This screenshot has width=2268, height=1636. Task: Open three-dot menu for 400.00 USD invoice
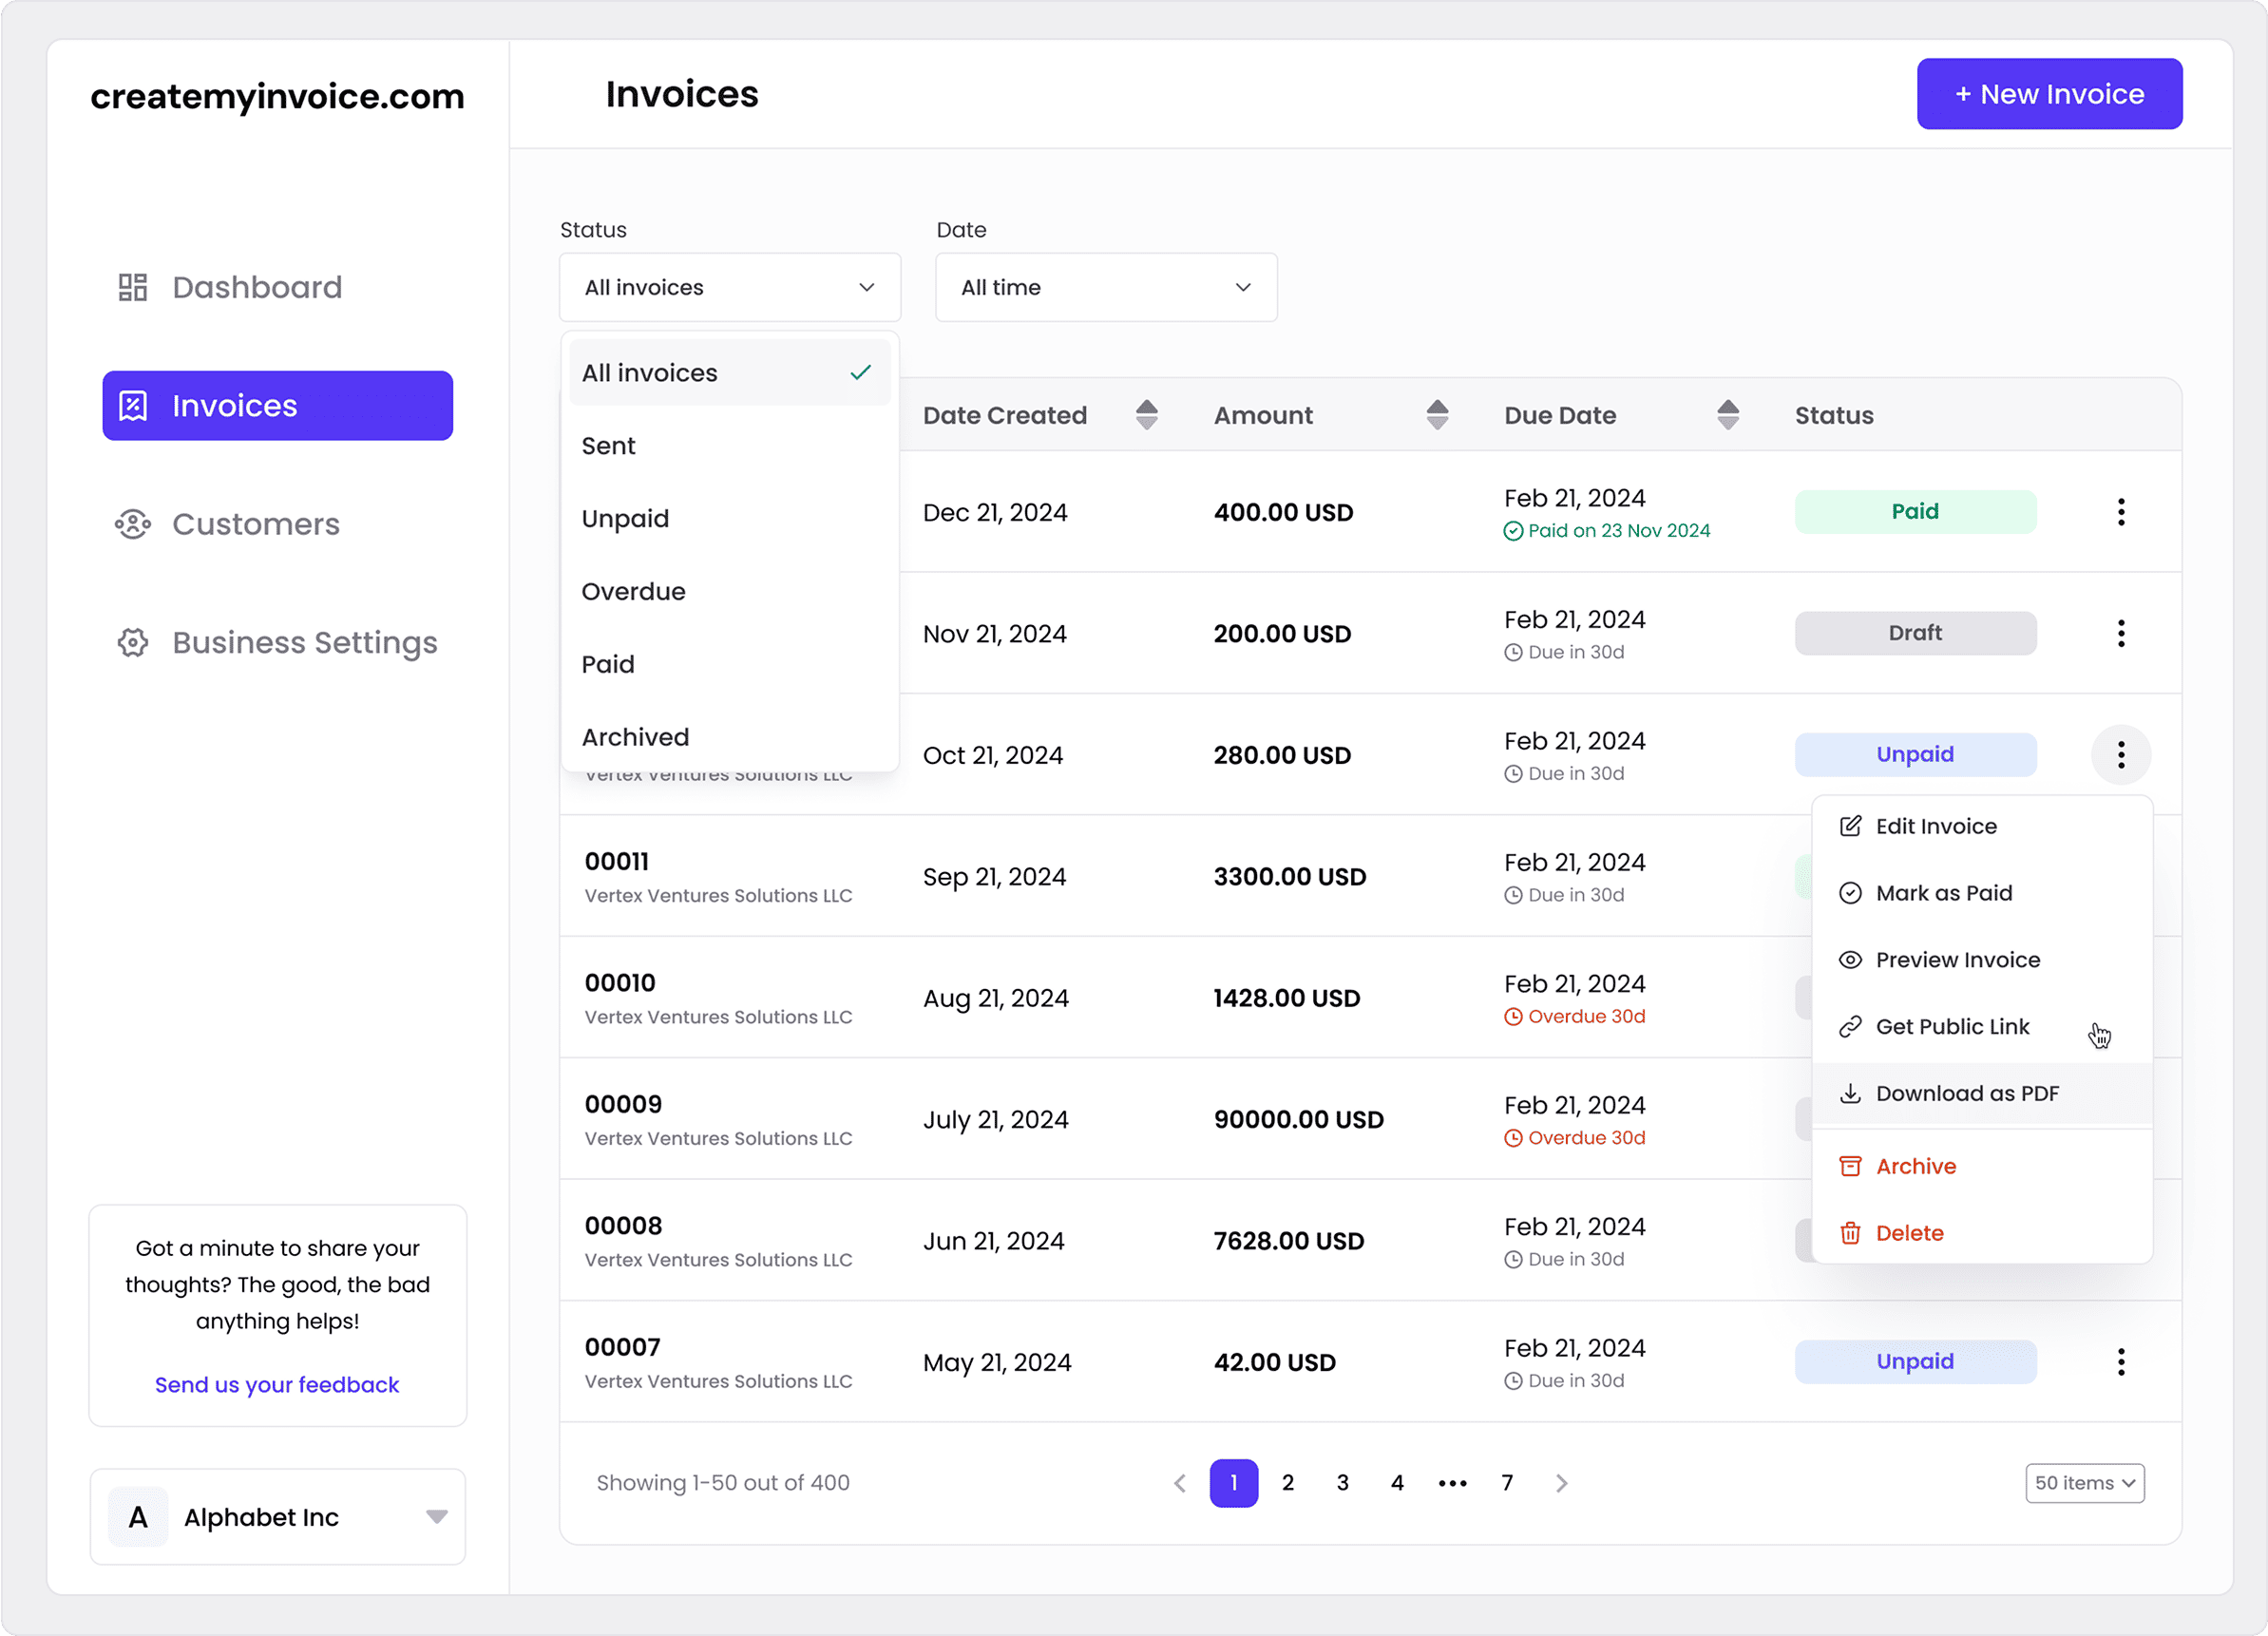point(2120,512)
